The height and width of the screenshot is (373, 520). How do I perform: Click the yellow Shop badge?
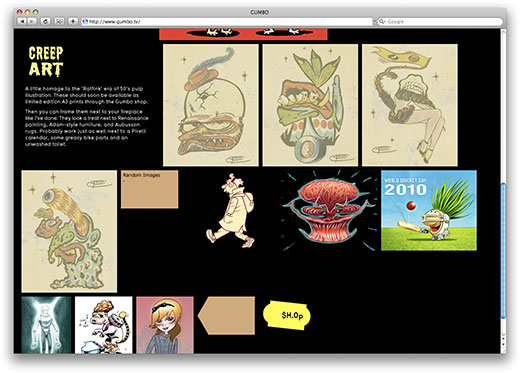click(287, 315)
